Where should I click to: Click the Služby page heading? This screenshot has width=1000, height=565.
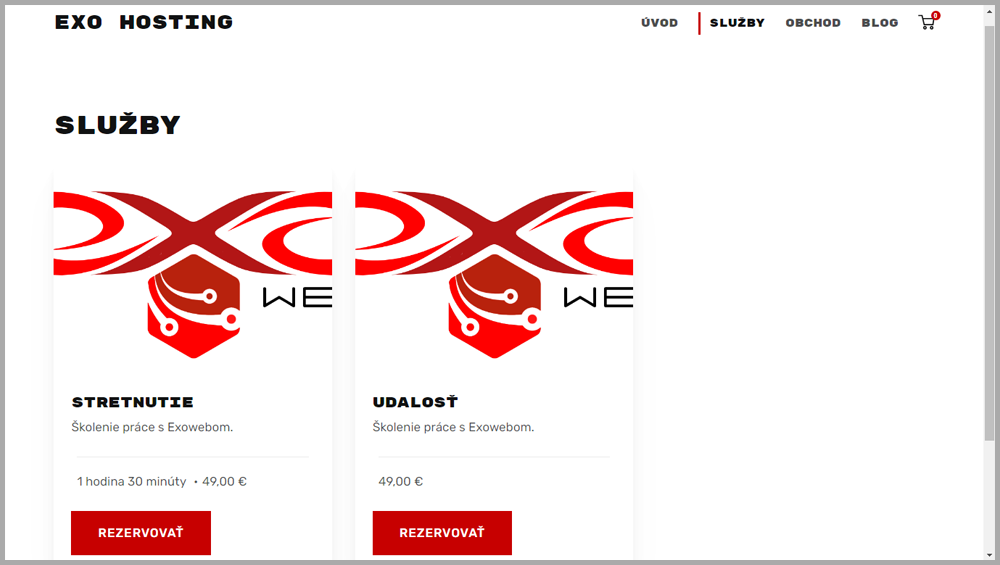118,125
